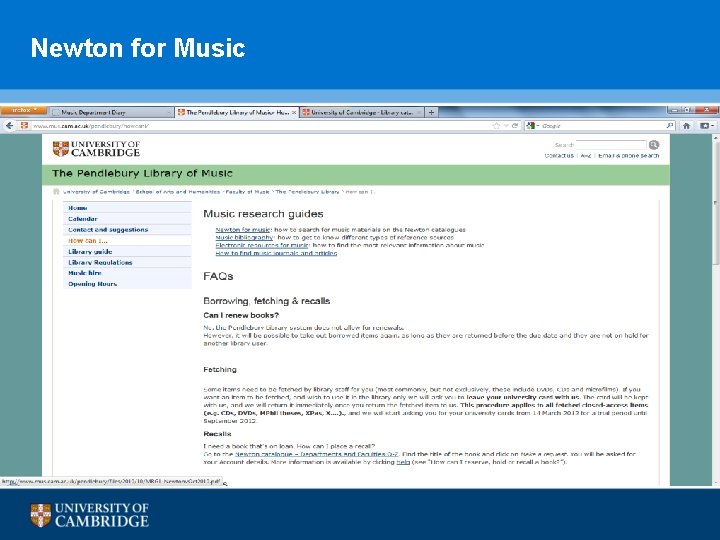This screenshot has width=720, height=540.
Task: Close the University of Cambridge Library tab
Action: 418,112
